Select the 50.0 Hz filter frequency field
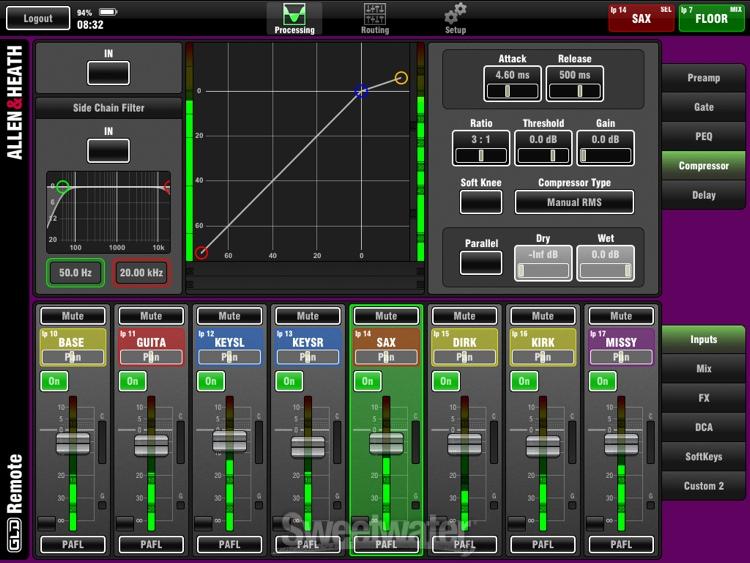750x563 pixels. pos(74,273)
